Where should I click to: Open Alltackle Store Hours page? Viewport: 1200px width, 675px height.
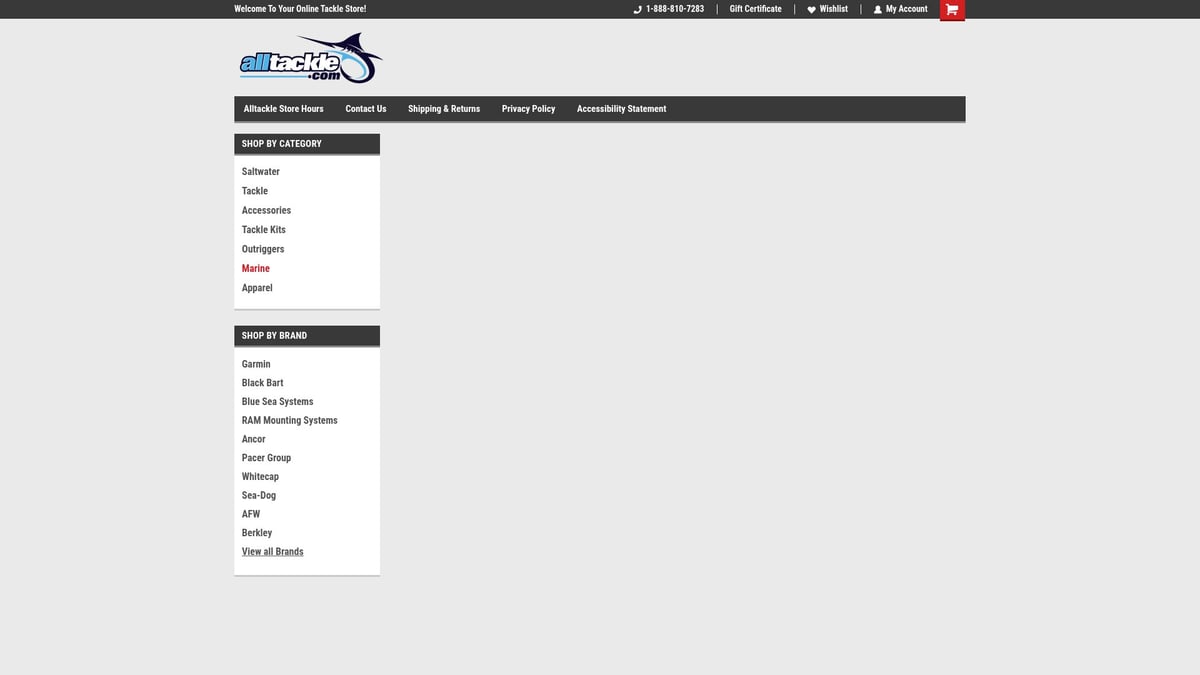(283, 109)
